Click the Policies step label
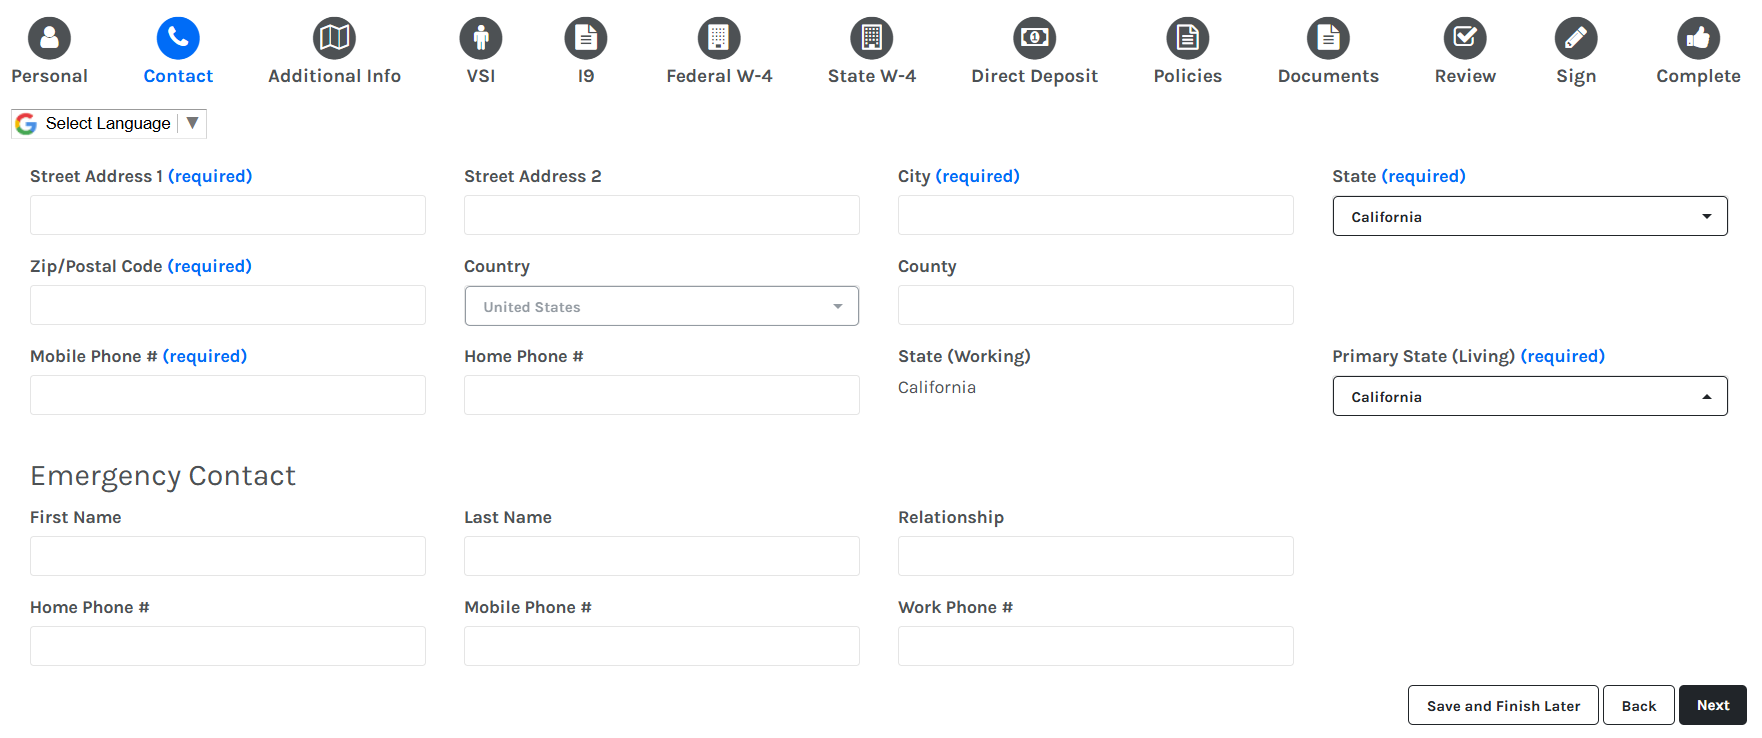 tap(1188, 76)
